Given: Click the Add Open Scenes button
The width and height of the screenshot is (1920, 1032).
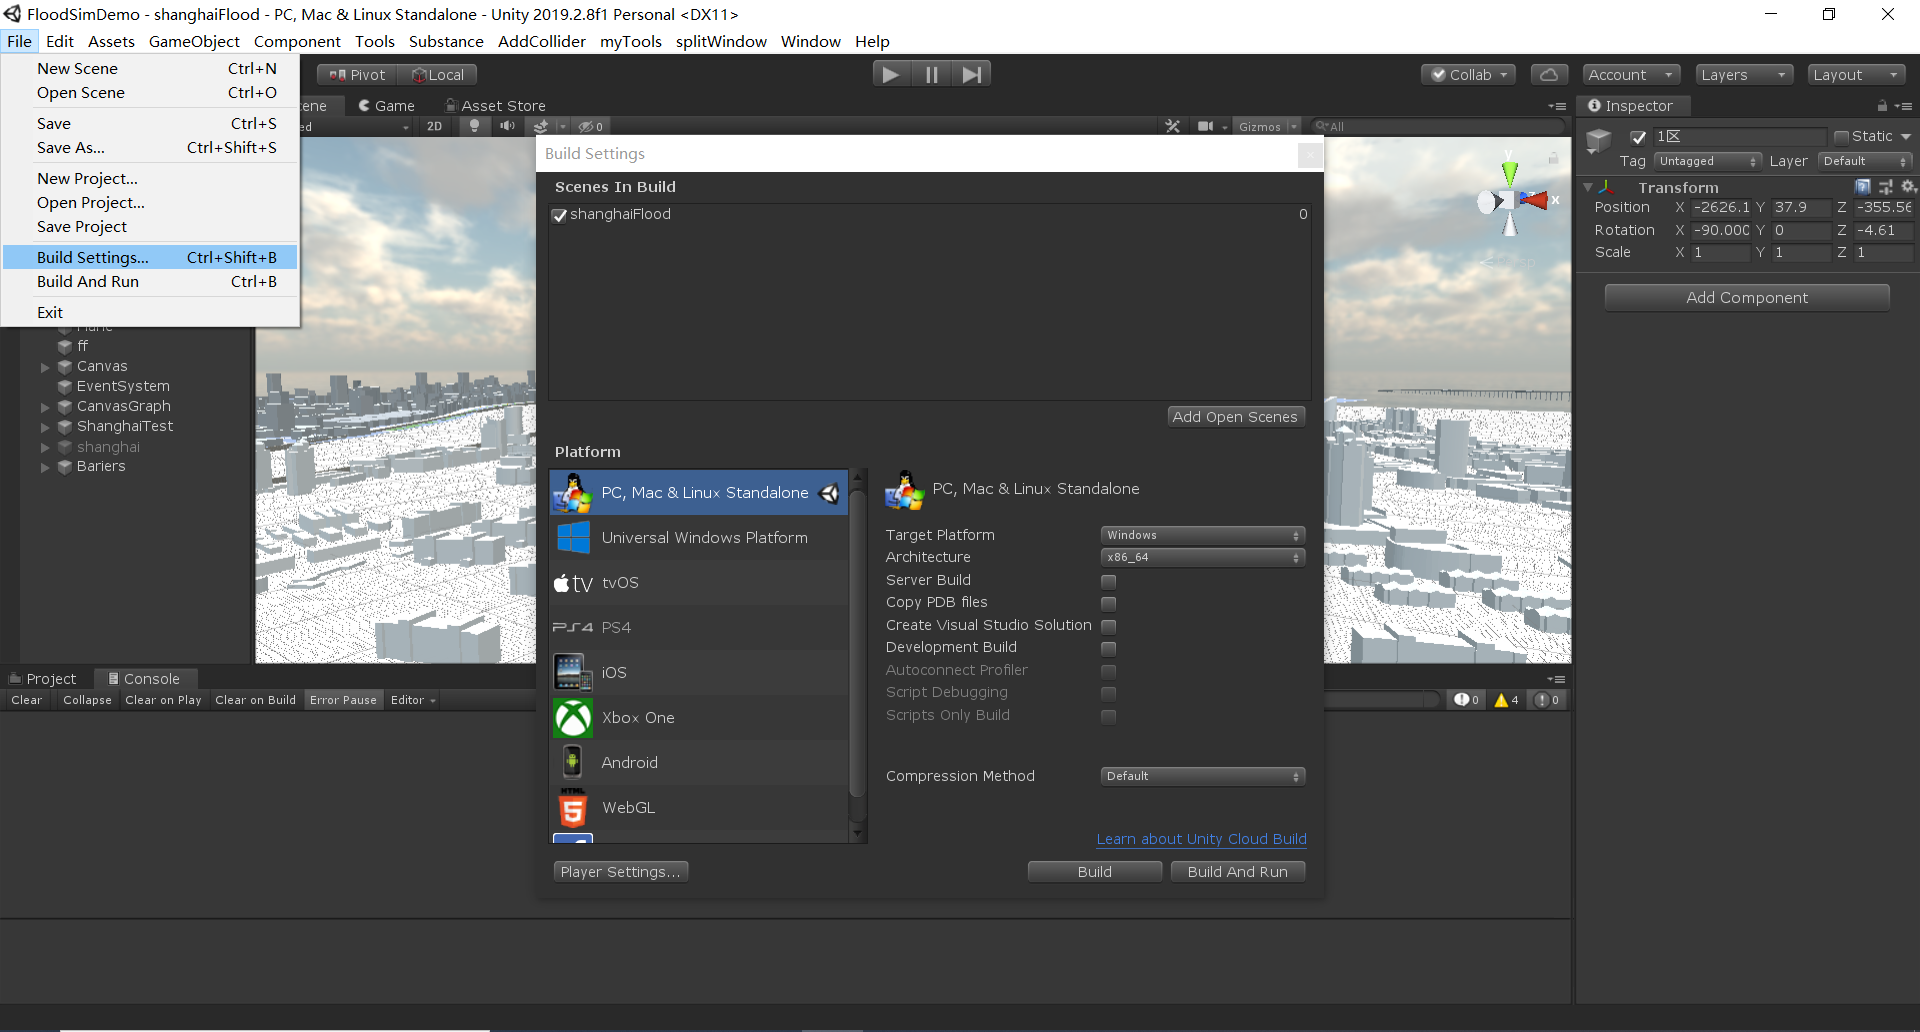Looking at the screenshot, I should (x=1235, y=417).
